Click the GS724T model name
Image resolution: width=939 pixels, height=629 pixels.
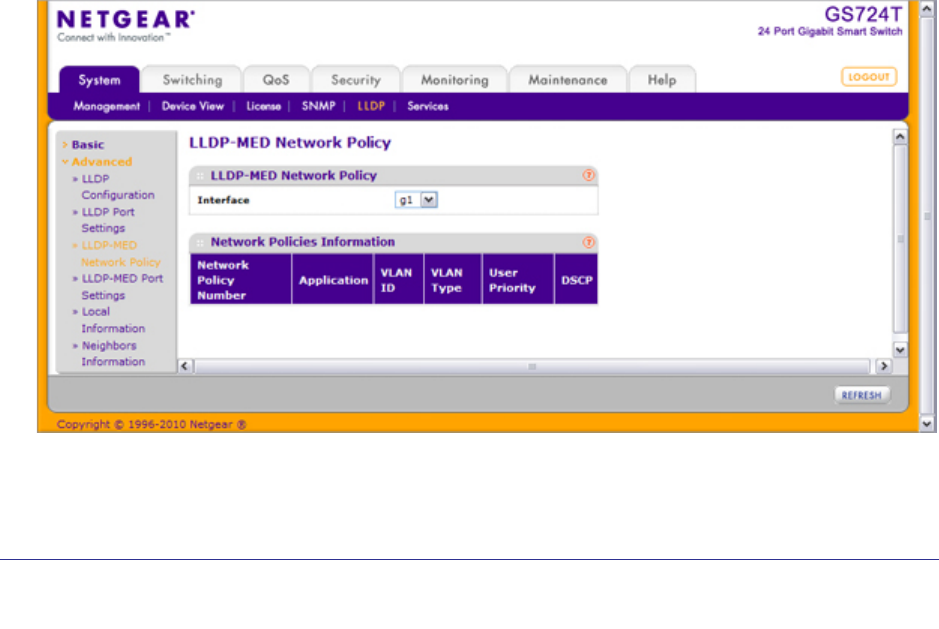click(x=863, y=14)
